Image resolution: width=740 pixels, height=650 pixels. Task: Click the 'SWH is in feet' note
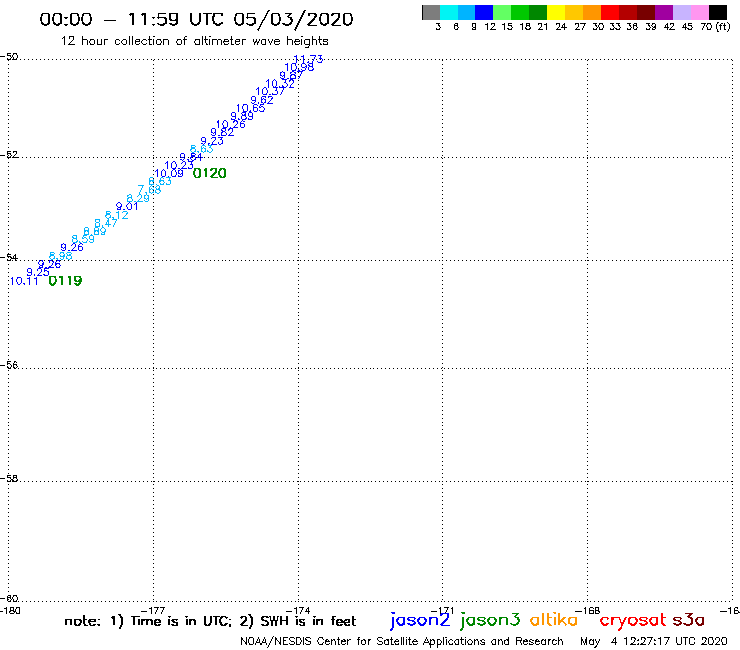pyautogui.click(x=308, y=621)
